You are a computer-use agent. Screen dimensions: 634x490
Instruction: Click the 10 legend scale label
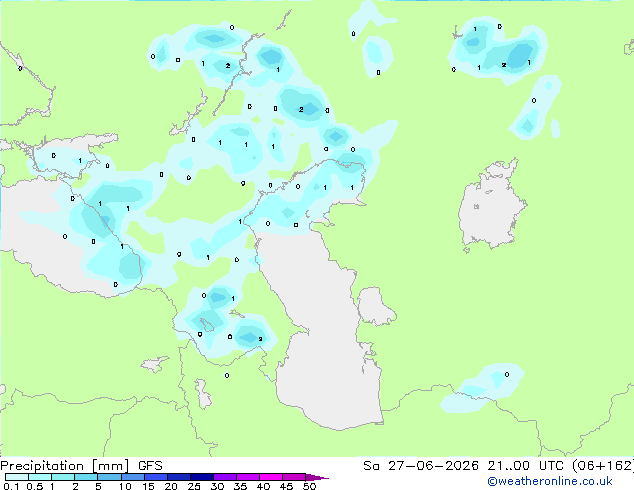pyautogui.click(x=125, y=486)
